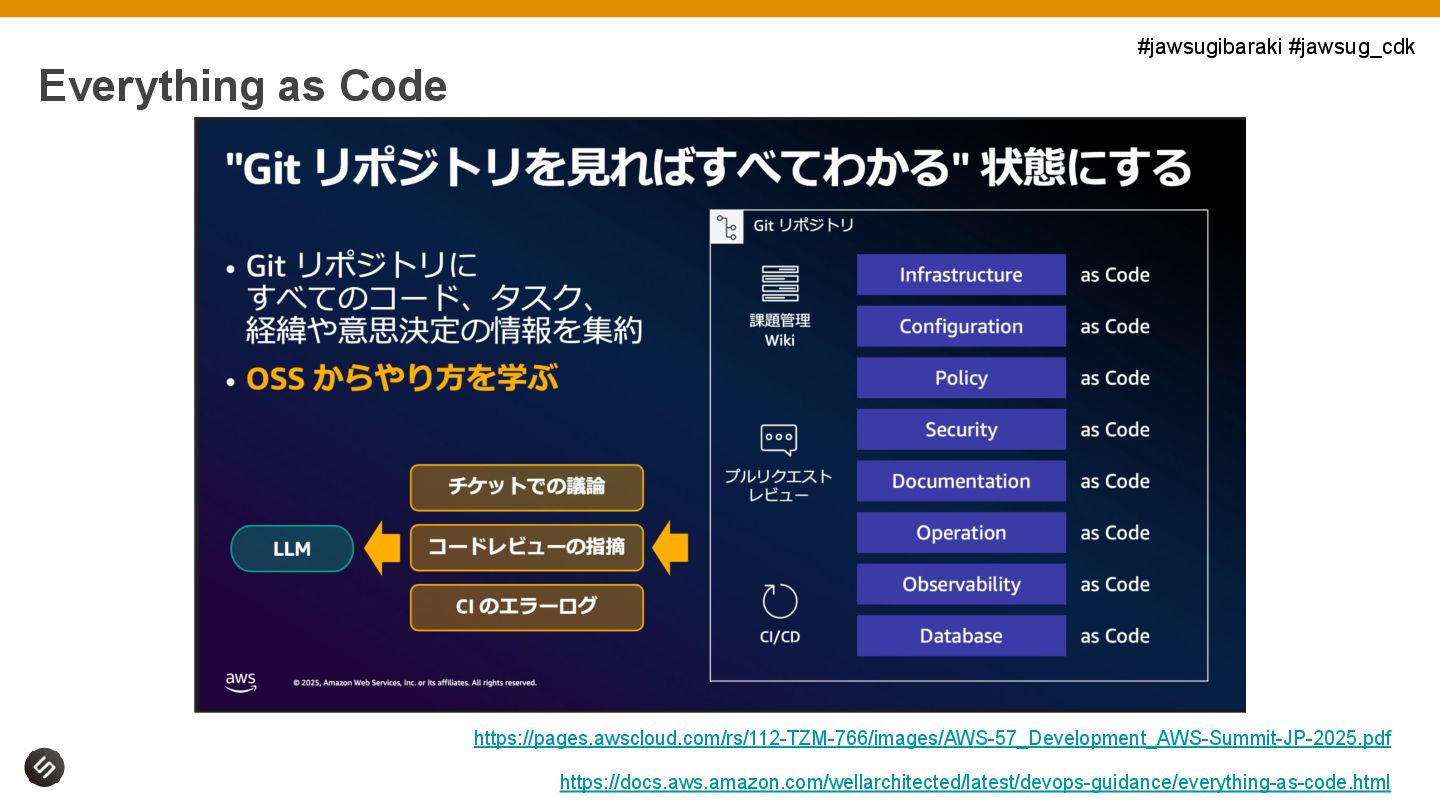This screenshot has height=810, width=1440.
Task: Click the Speaker Deck logo icon
Action: tap(44, 767)
